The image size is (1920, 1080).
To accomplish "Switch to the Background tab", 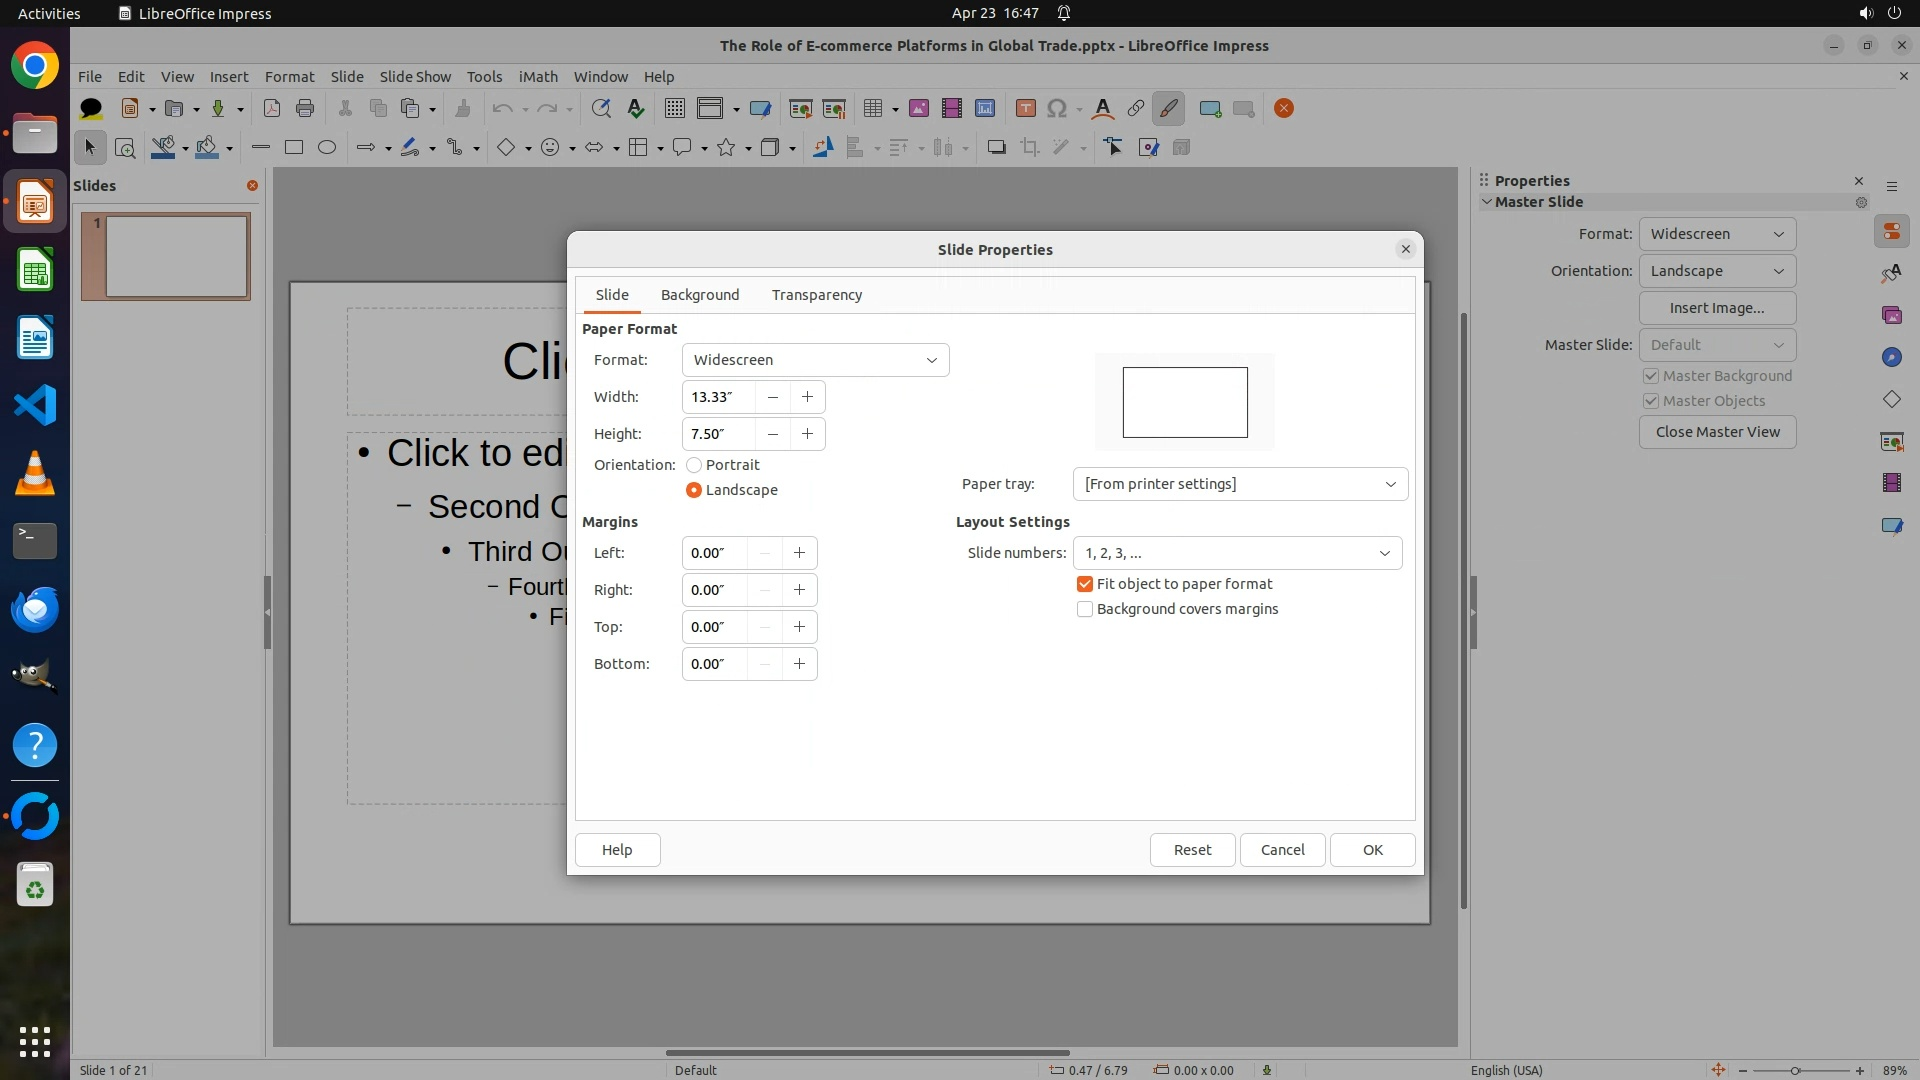I will (x=700, y=295).
